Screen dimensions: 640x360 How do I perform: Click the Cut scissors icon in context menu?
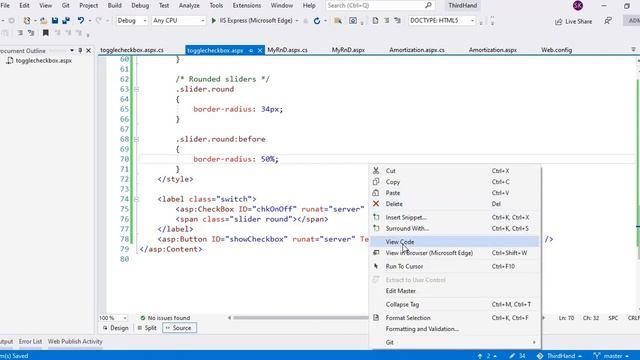coord(376,171)
